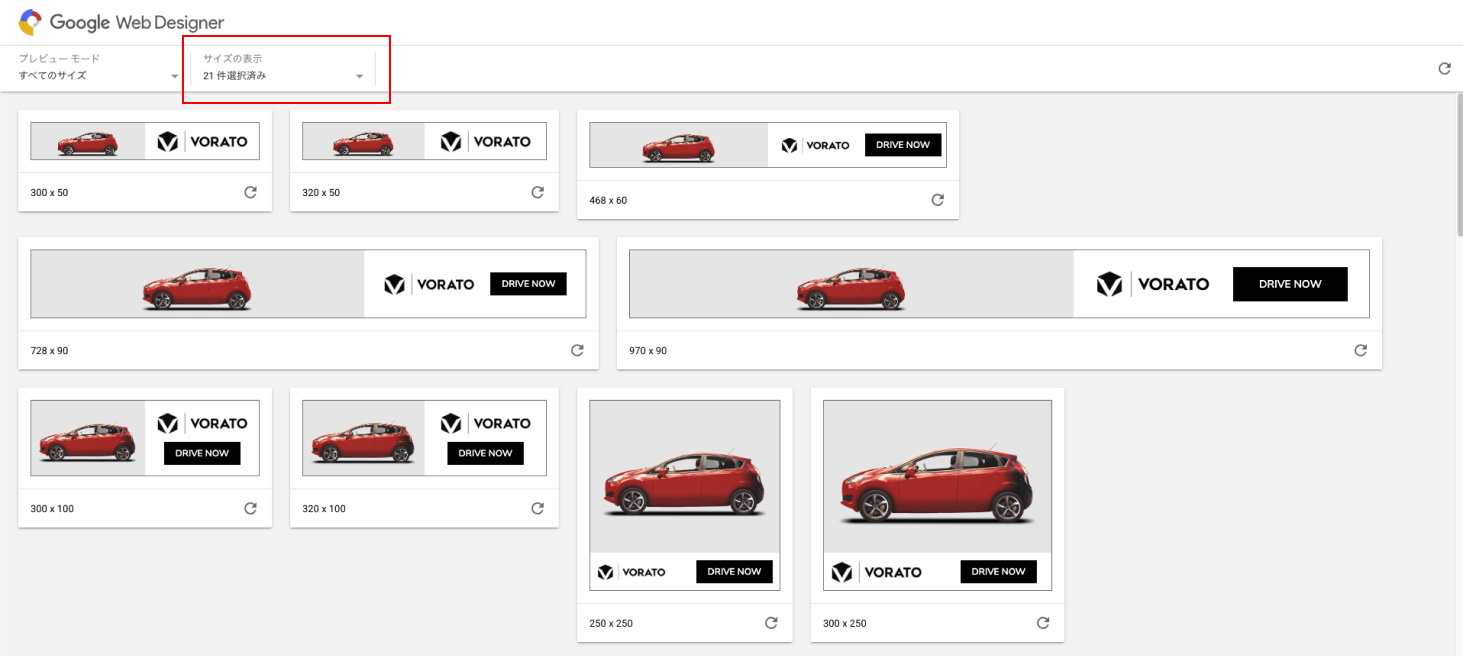Refresh the 970 x 90 banner preview
The width and height of the screenshot is (1463, 656).
pyautogui.click(x=1360, y=350)
